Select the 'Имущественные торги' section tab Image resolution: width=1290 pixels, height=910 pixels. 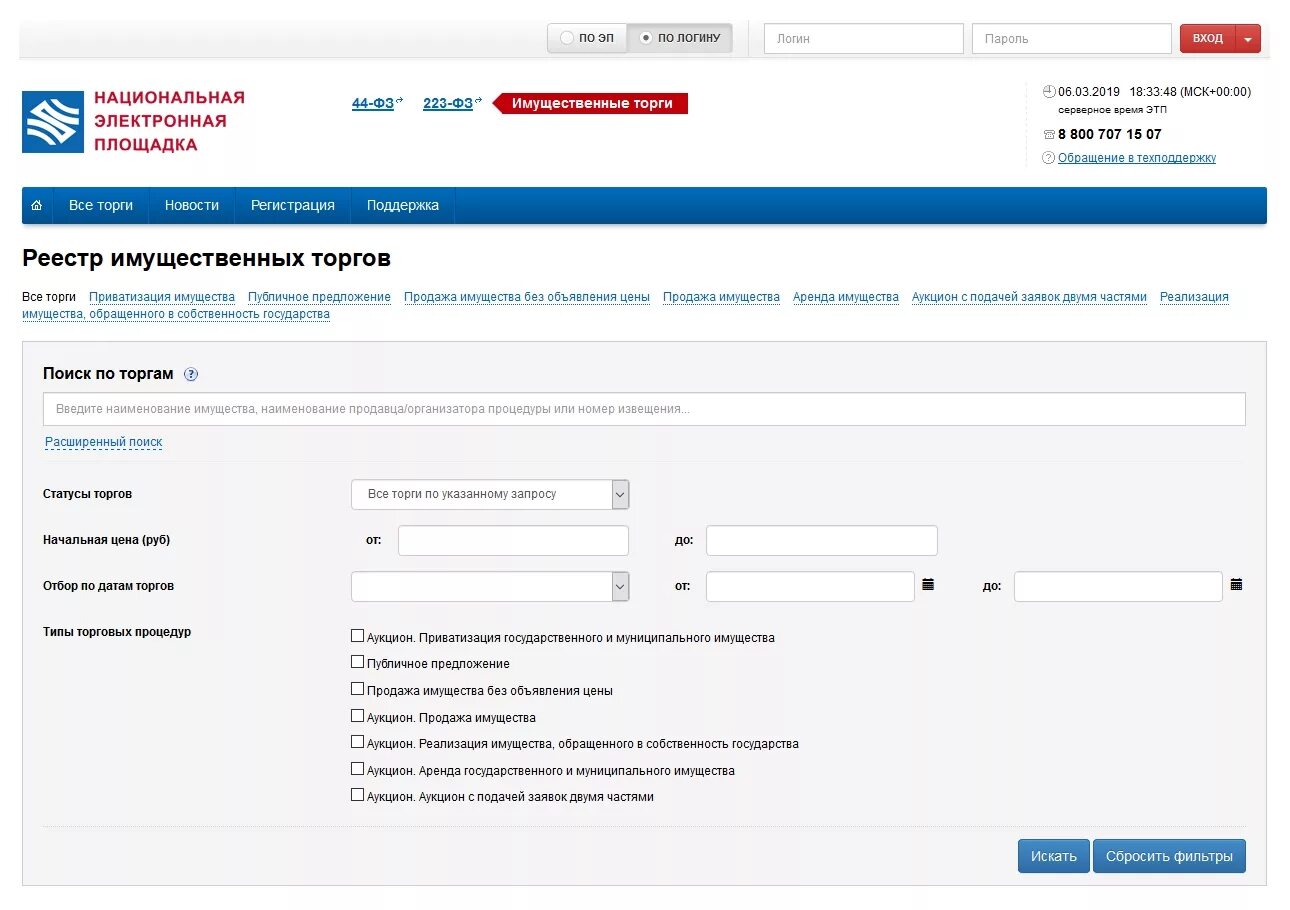point(592,103)
